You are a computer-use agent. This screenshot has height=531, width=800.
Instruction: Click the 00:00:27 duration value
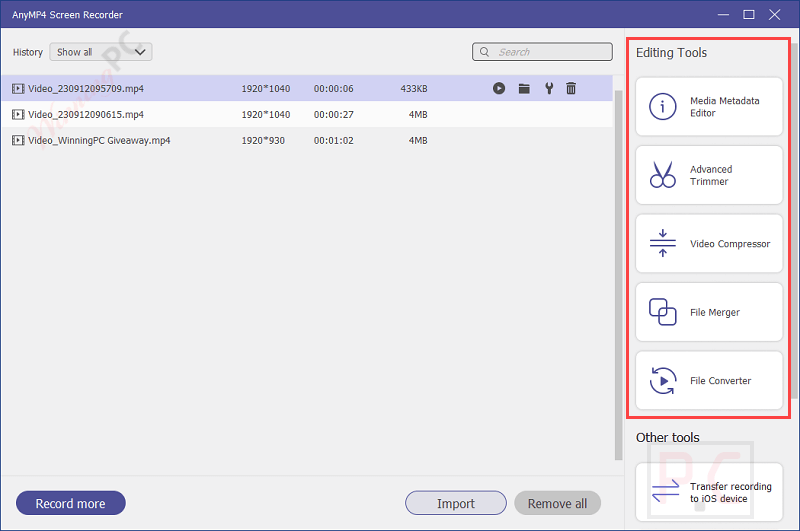[334, 115]
